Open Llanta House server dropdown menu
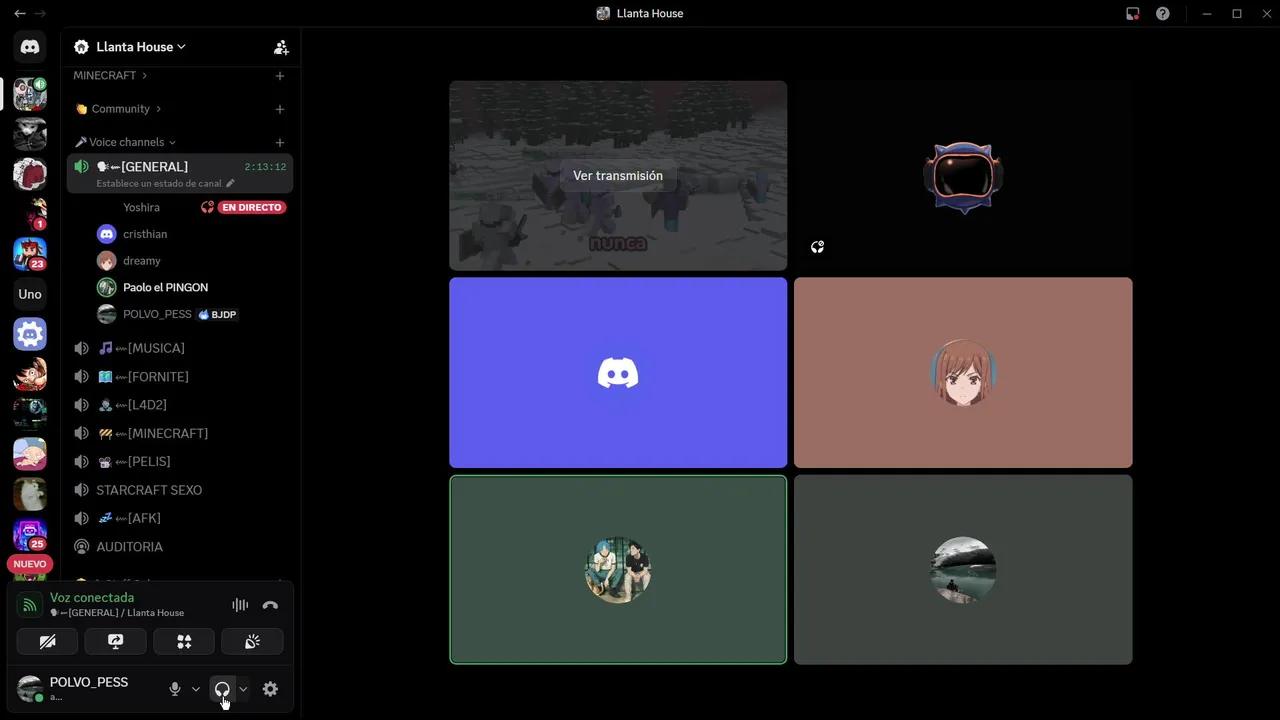Image resolution: width=1280 pixels, height=720 pixels. tap(140, 47)
